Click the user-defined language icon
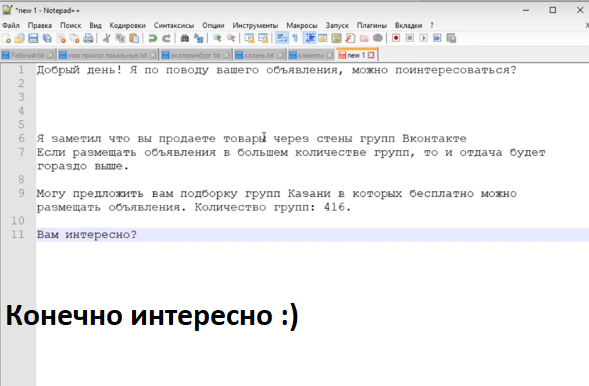The width and height of the screenshot is (589, 386). click(323, 38)
